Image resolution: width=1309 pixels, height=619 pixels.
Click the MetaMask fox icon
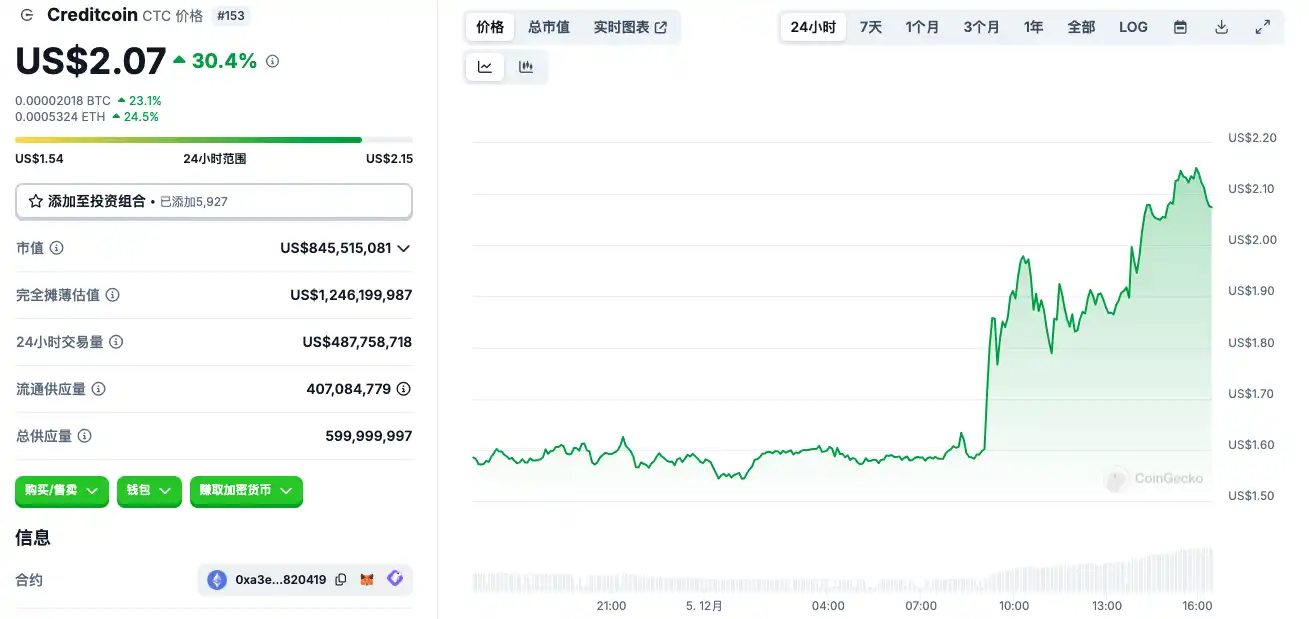pos(367,580)
